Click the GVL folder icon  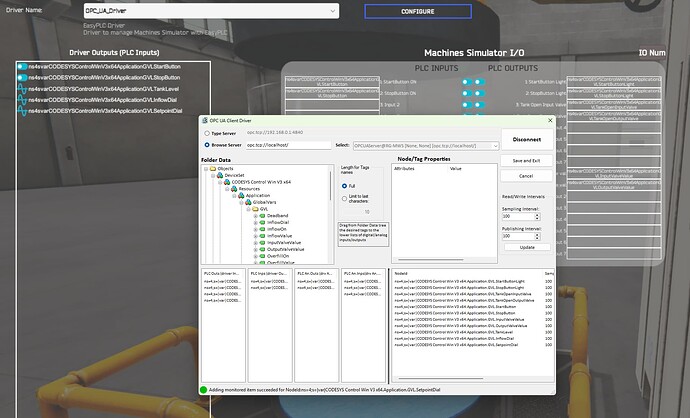[255, 209]
